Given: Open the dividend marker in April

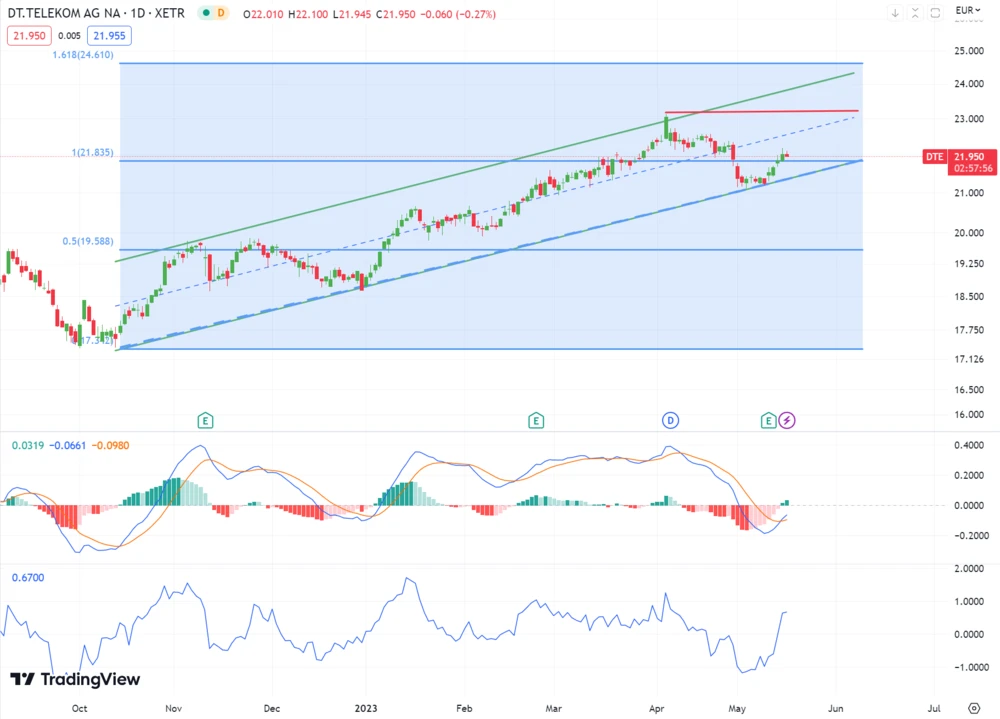Looking at the screenshot, I should tap(670, 420).
